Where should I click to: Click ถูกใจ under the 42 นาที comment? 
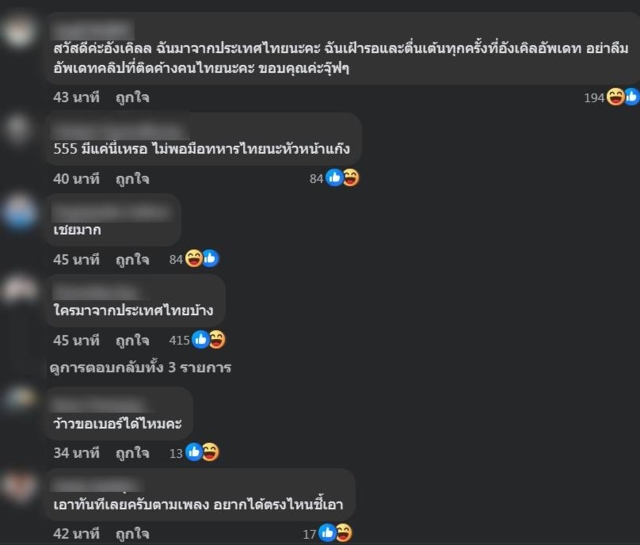pos(132,534)
